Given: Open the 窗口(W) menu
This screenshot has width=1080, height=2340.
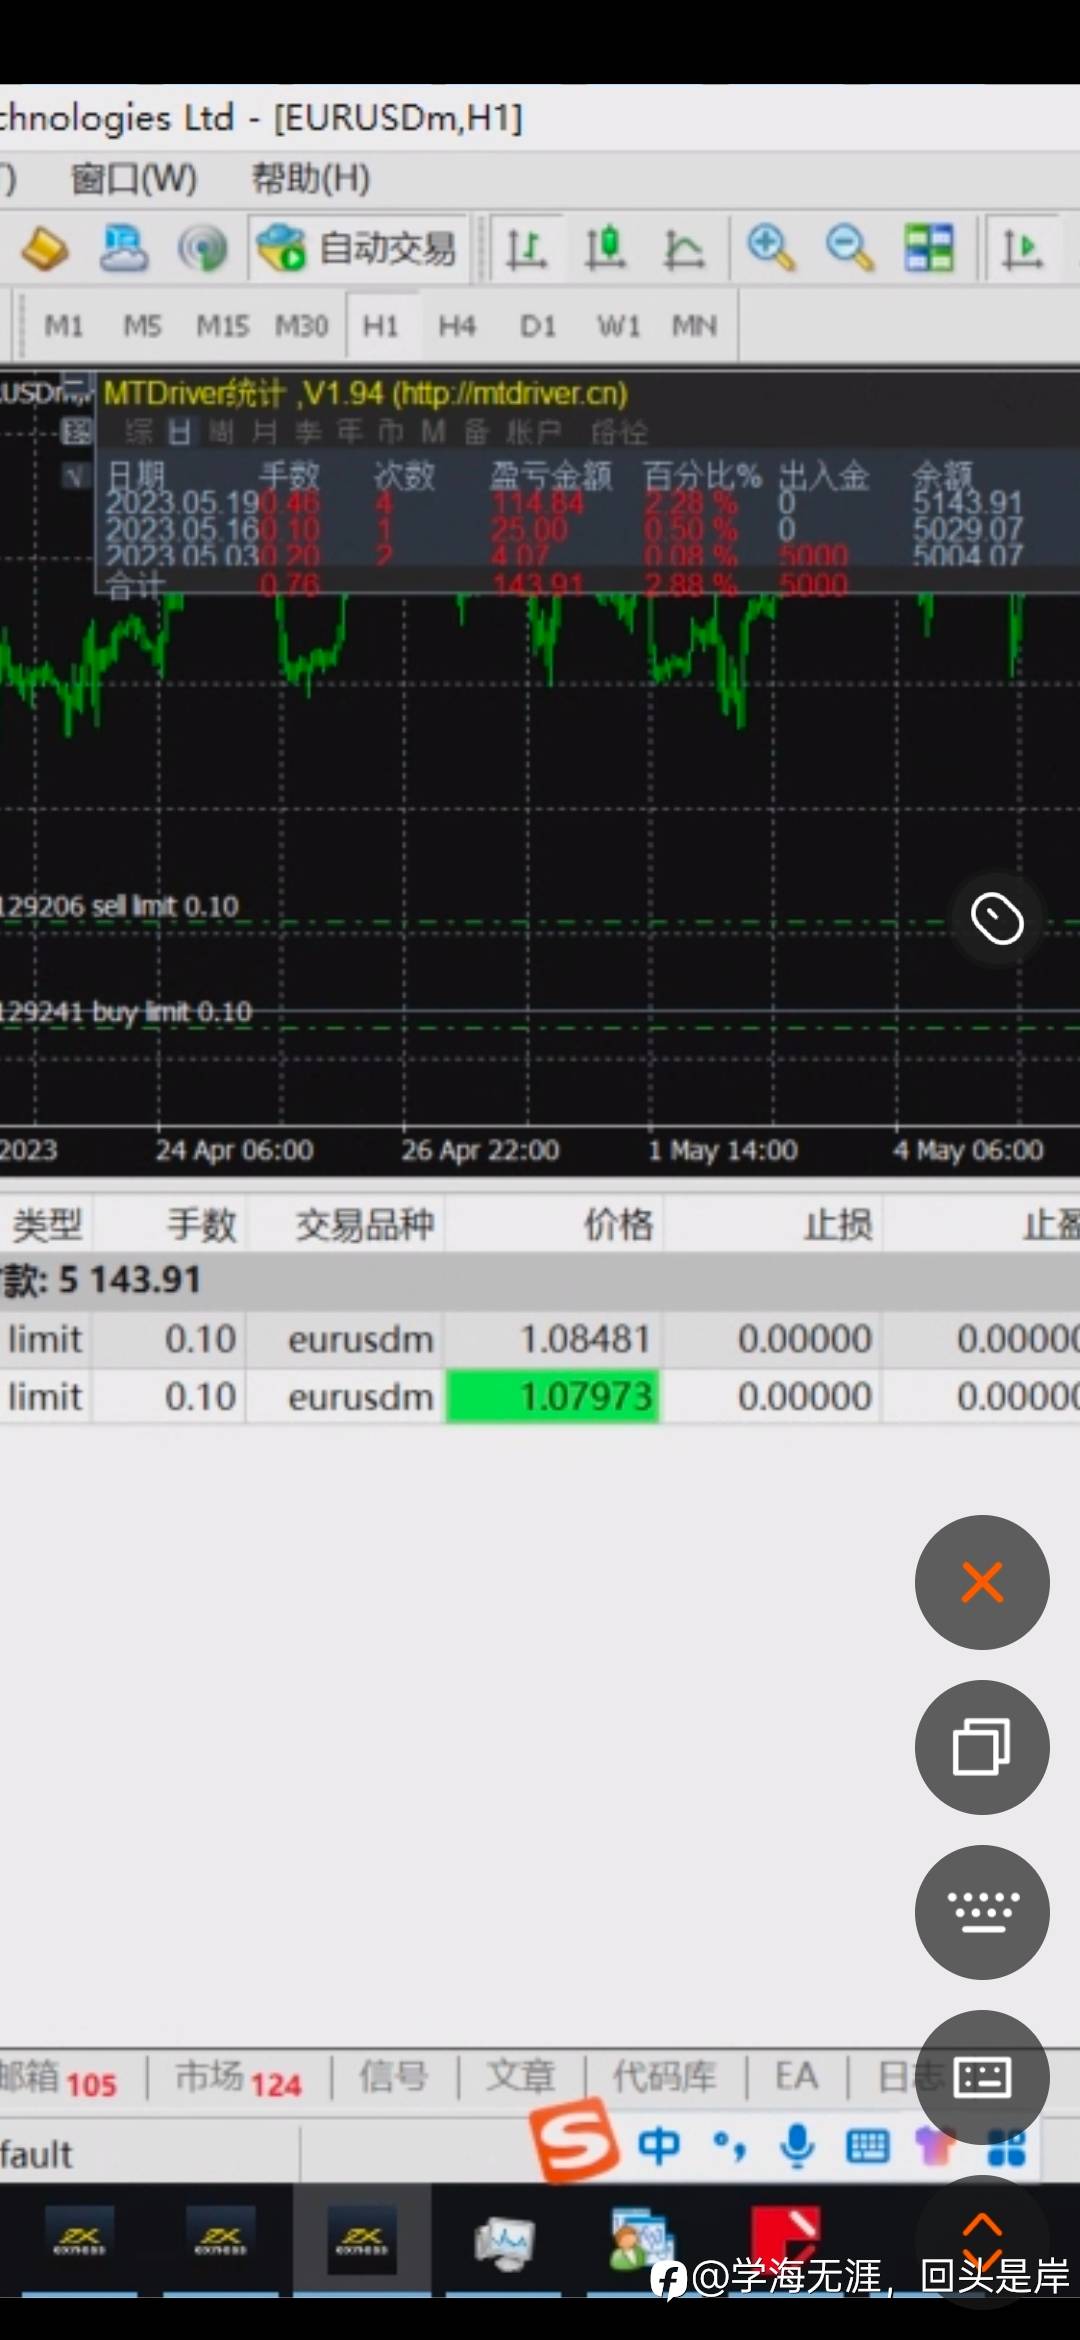Looking at the screenshot, I should pyautogui.click(x=133, y=179).
